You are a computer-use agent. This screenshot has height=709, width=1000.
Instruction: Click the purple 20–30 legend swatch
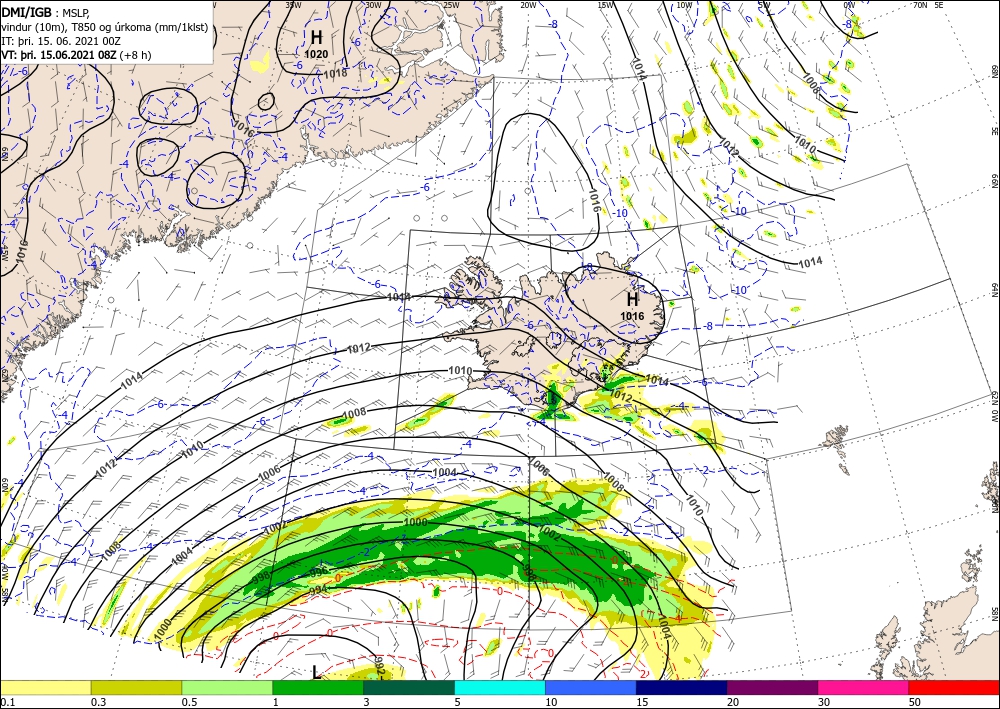772,687
